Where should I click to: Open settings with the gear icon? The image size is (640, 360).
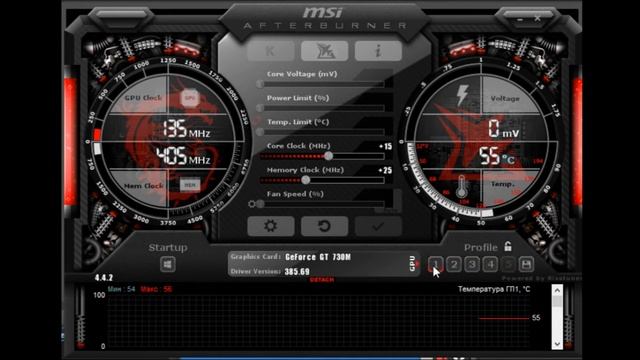(271, 226)
